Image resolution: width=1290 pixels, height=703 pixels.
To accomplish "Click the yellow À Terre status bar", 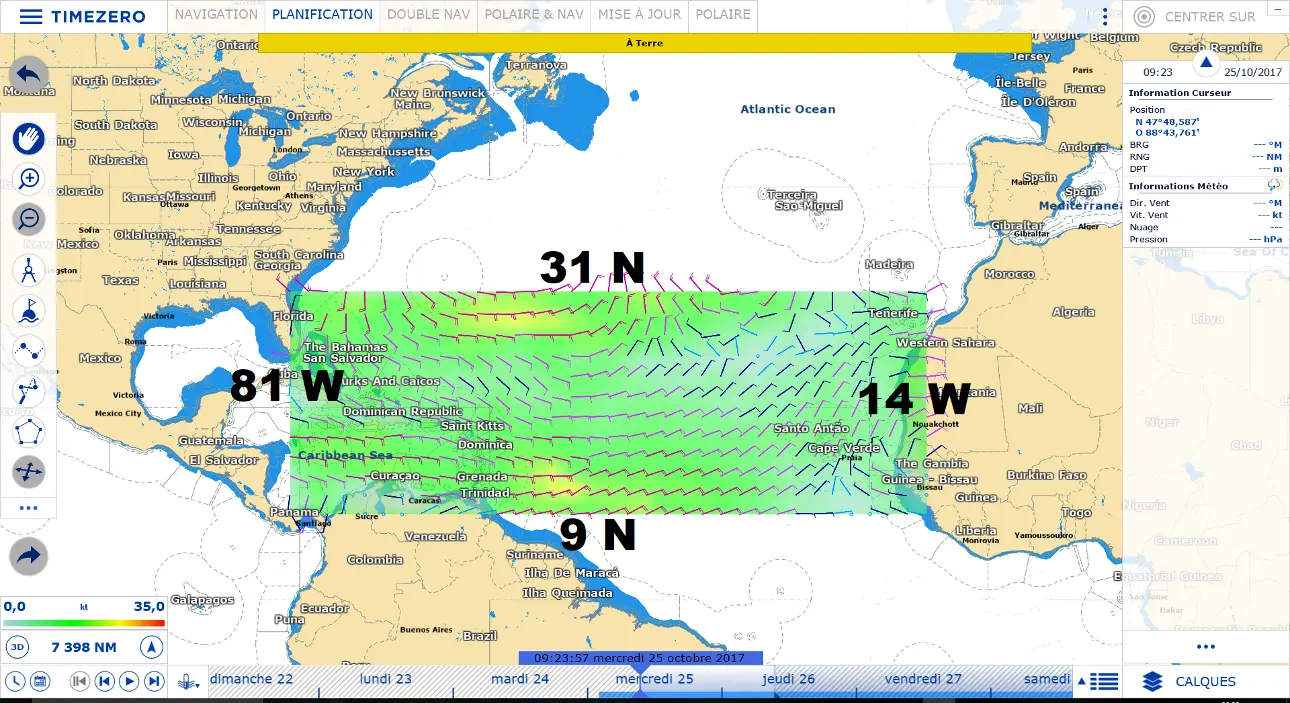I will (x=644, y=43).
